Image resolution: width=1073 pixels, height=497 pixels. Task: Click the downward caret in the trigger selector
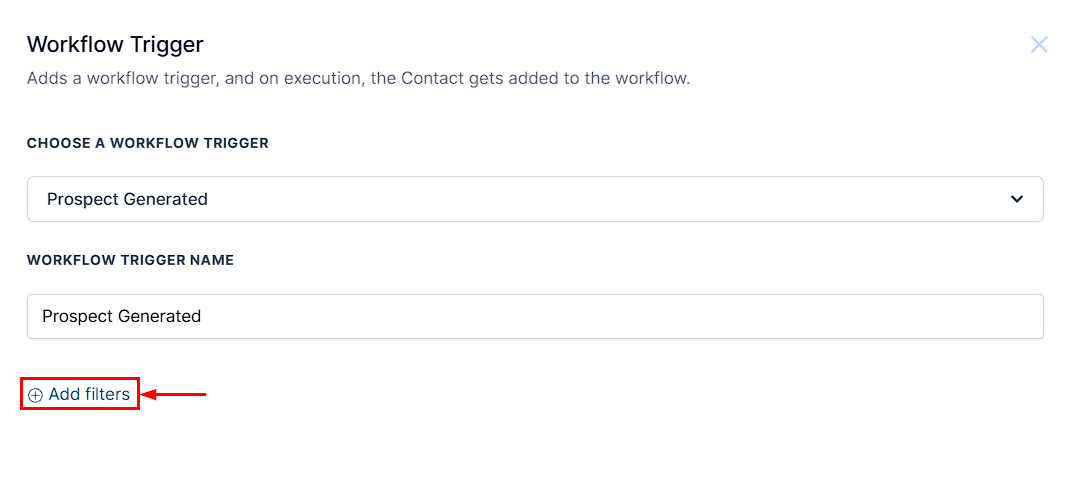[x=1017, y=199]
